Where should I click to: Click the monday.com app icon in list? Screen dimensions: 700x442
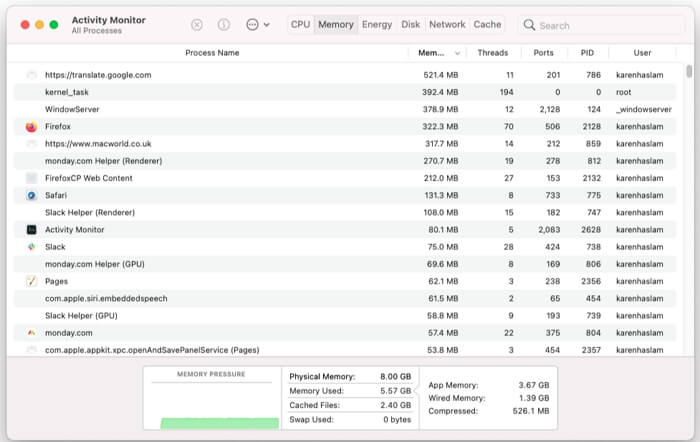pos(31,333)
